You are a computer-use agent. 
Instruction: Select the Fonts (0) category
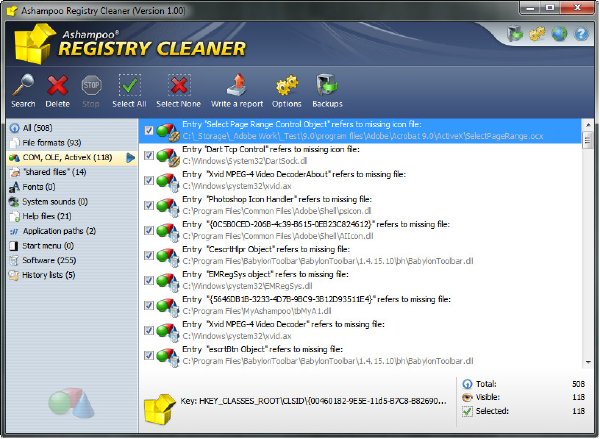pyautogui.click(x=72, y=187)
